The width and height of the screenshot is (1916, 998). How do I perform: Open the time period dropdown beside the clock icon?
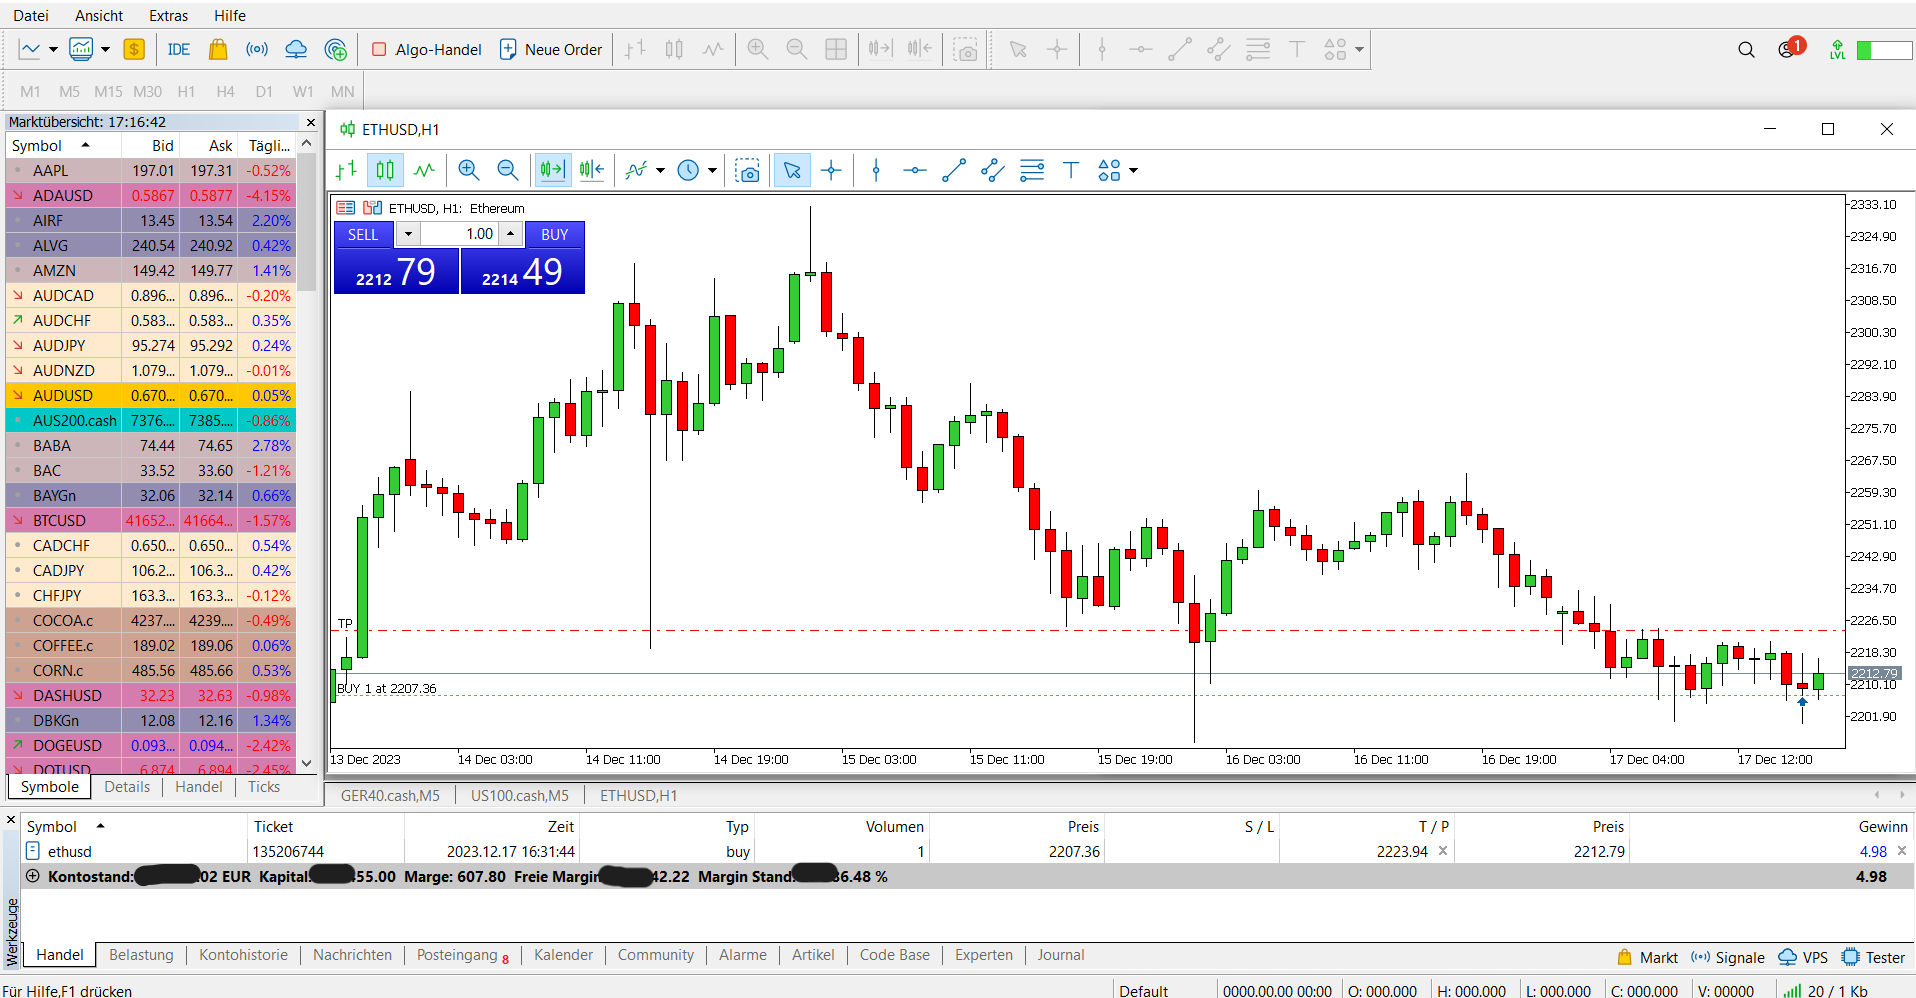pyautogui.click(x=710, y=170)
